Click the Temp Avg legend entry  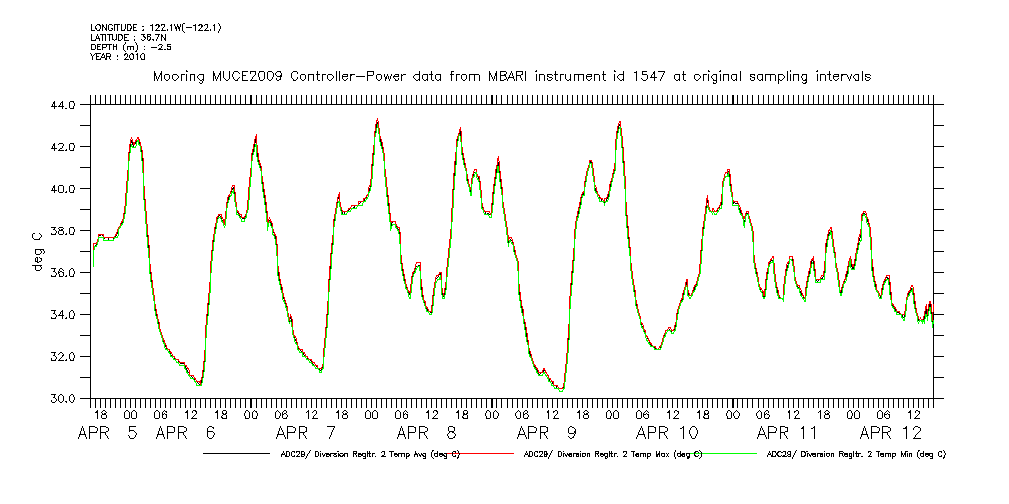tap(369, 454)
